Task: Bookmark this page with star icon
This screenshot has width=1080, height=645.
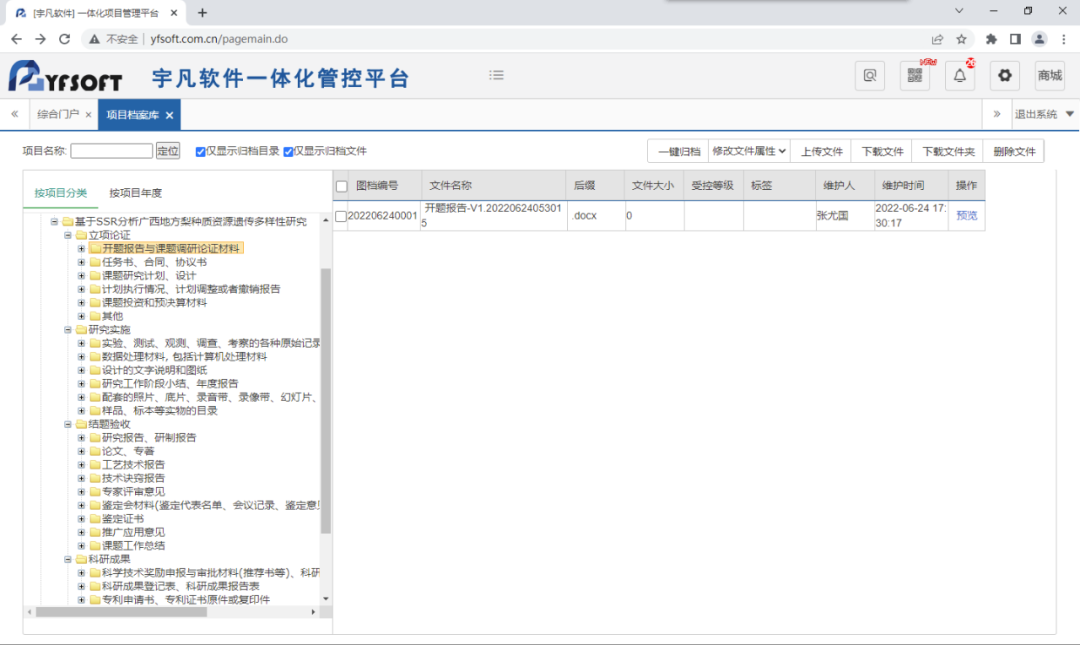Action: [x=962, y=39]
